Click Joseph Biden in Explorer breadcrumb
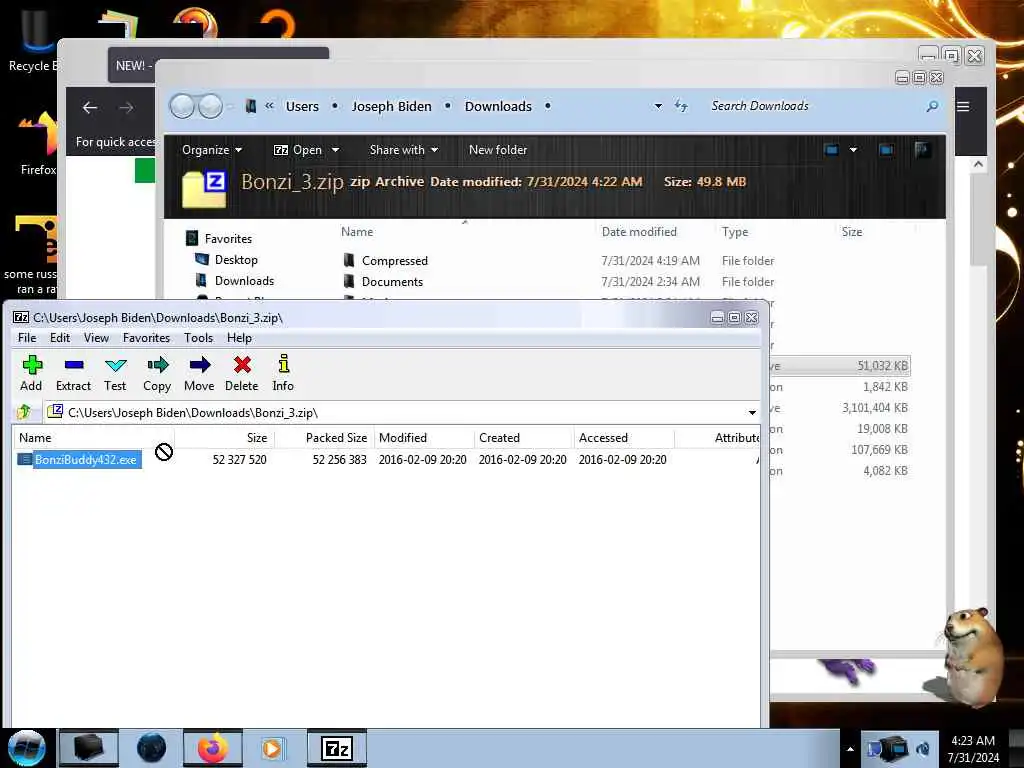Viewport: 1024px width, 768px height. [x=391, y=106]
